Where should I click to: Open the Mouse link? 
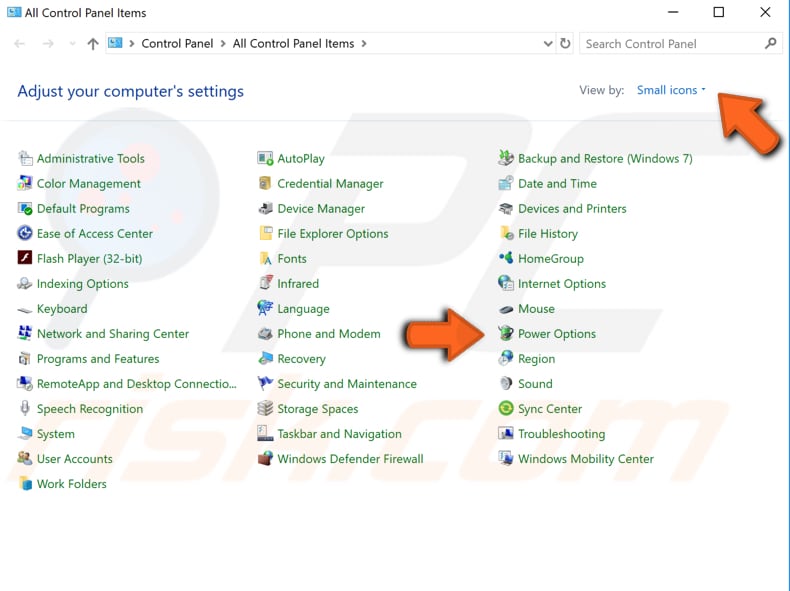pos(536,309)
